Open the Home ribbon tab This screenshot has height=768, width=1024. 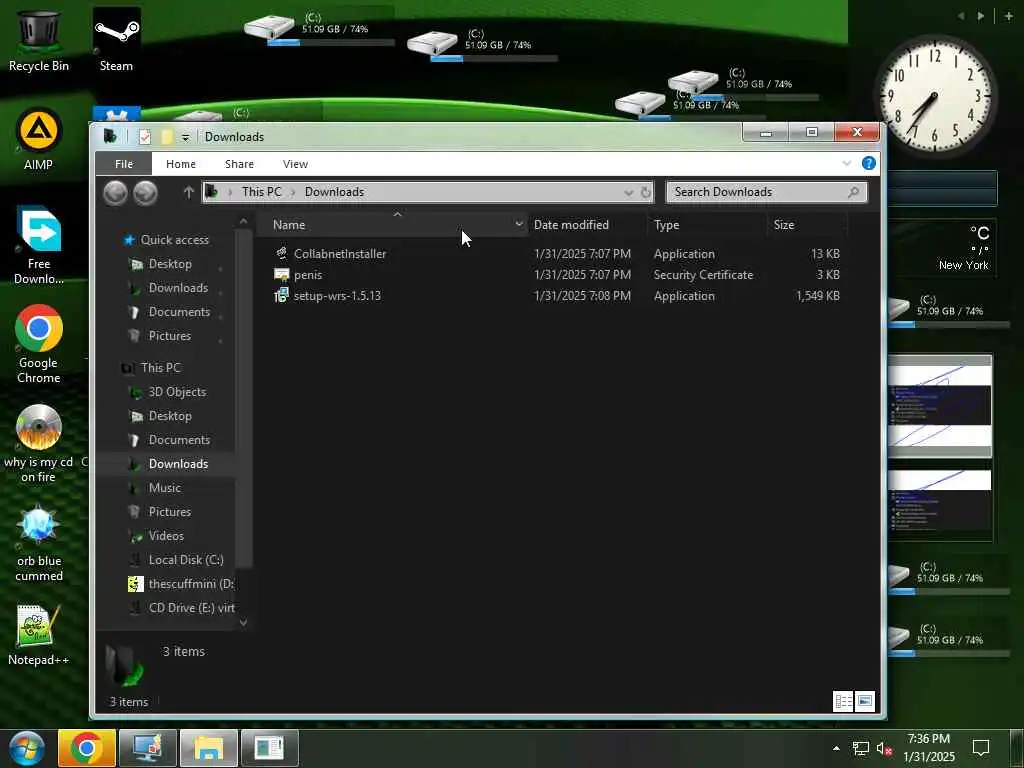(x=181, y=164)
